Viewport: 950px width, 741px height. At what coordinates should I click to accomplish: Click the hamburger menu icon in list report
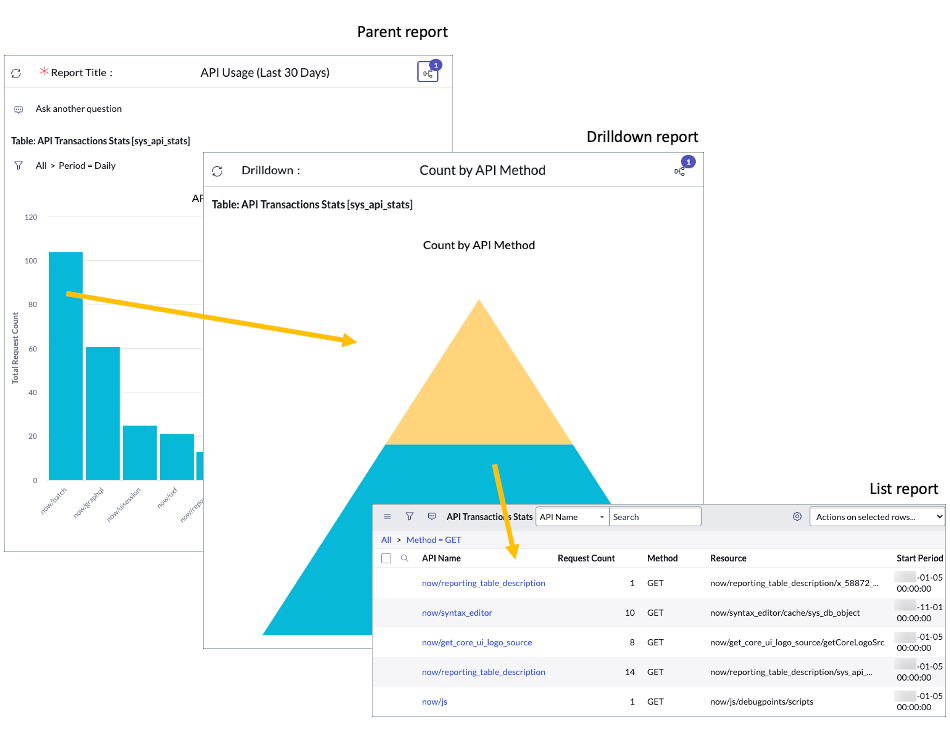(387, 516)
